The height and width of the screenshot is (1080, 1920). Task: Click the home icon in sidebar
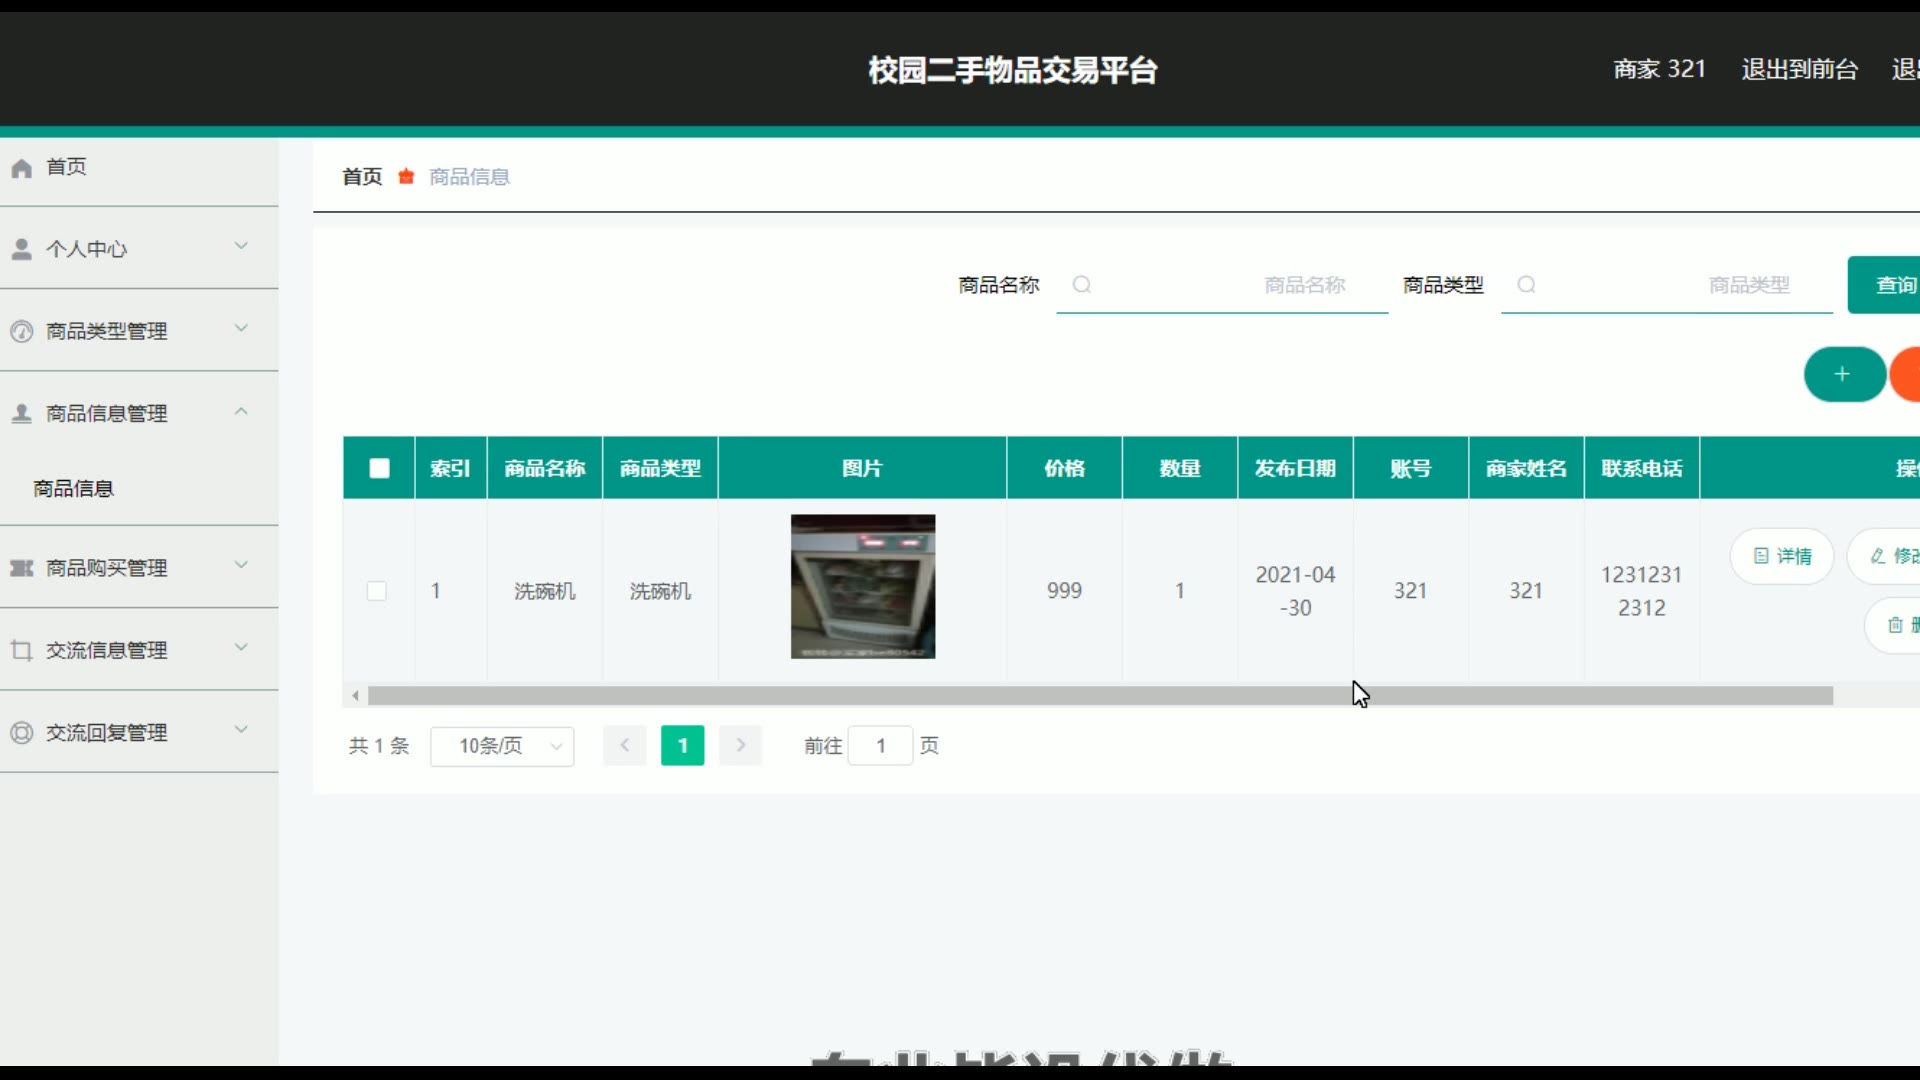(22, 168)
